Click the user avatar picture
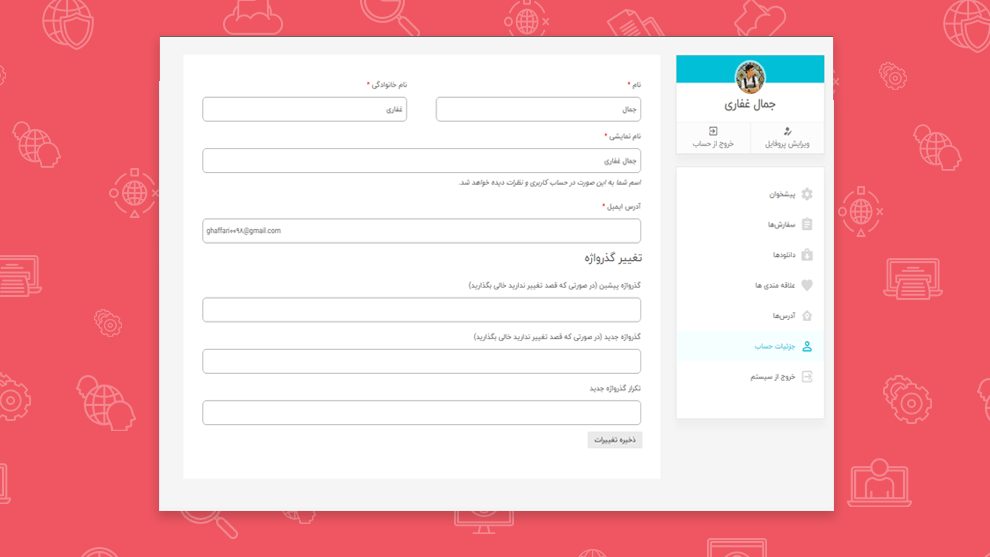Viewport: 990px width, 557px height. click(x=750, y=77)
